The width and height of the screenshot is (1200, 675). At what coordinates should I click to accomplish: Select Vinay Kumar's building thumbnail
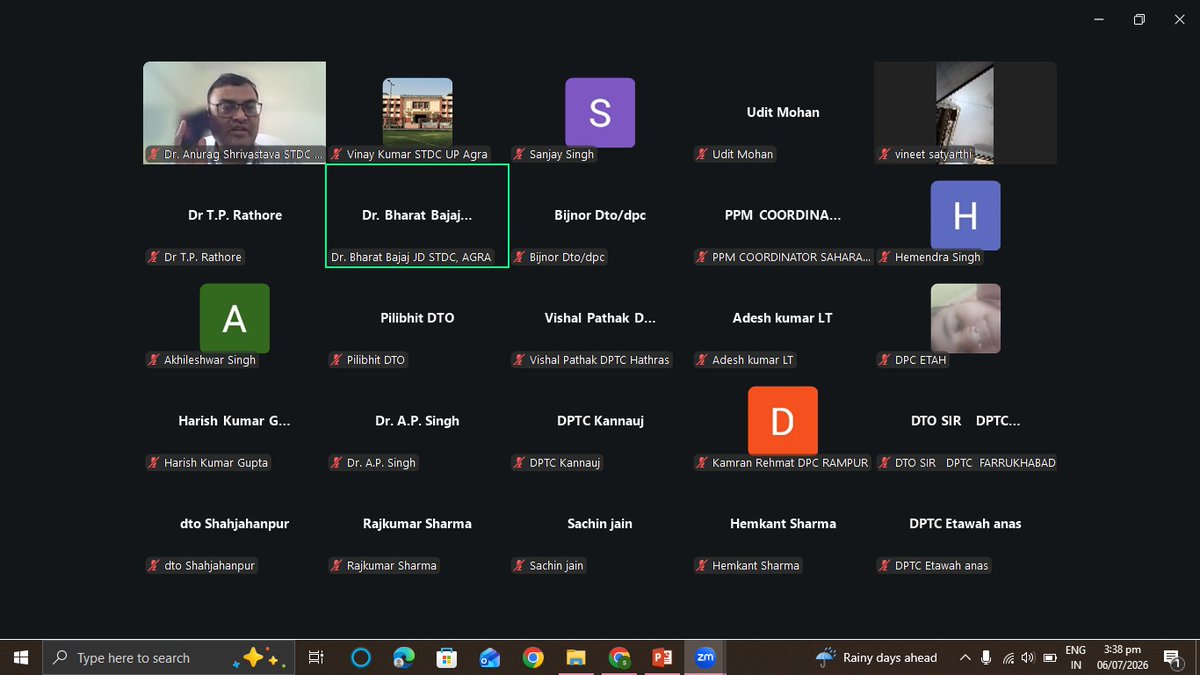click(417, 111)
